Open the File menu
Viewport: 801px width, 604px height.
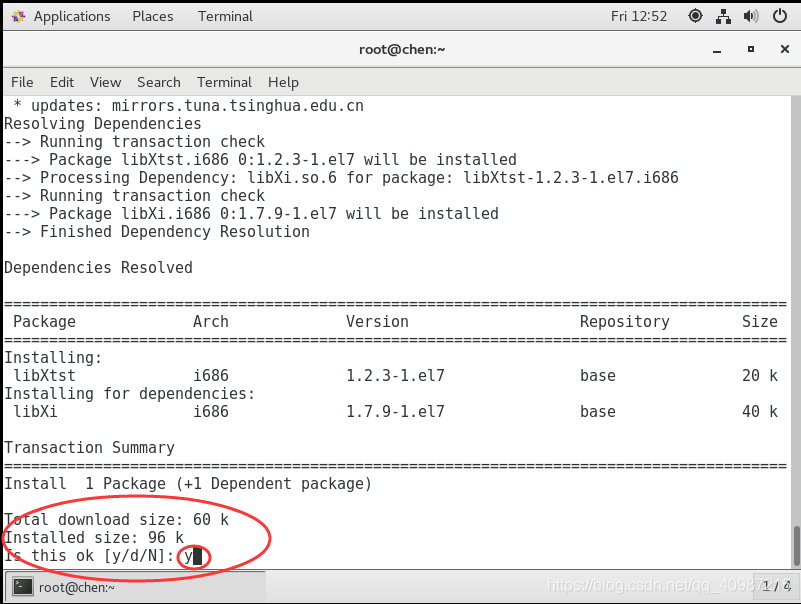pos(22,82)
